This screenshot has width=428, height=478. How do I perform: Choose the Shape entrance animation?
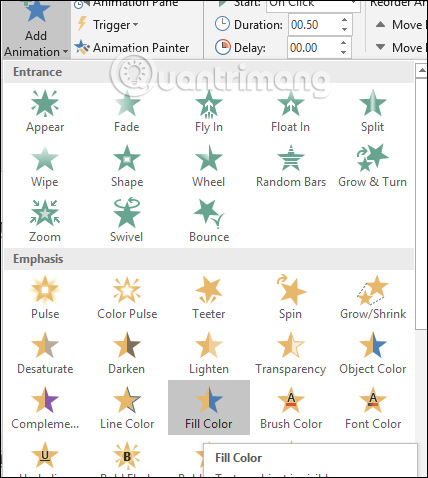click(x=127, y=167)
